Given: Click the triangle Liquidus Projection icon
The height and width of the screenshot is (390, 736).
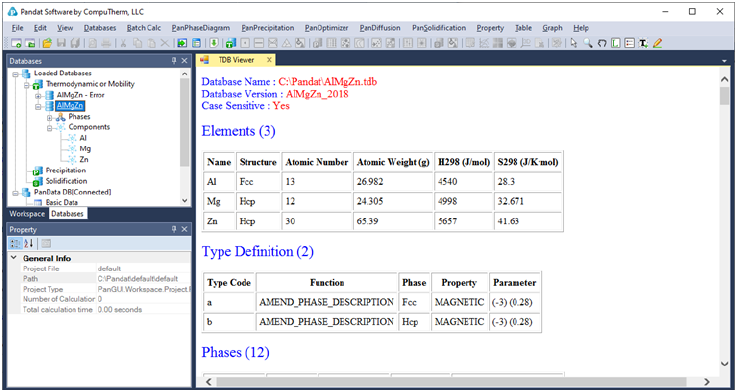Looking at the screenshot, I should click(x=286, y=43).
